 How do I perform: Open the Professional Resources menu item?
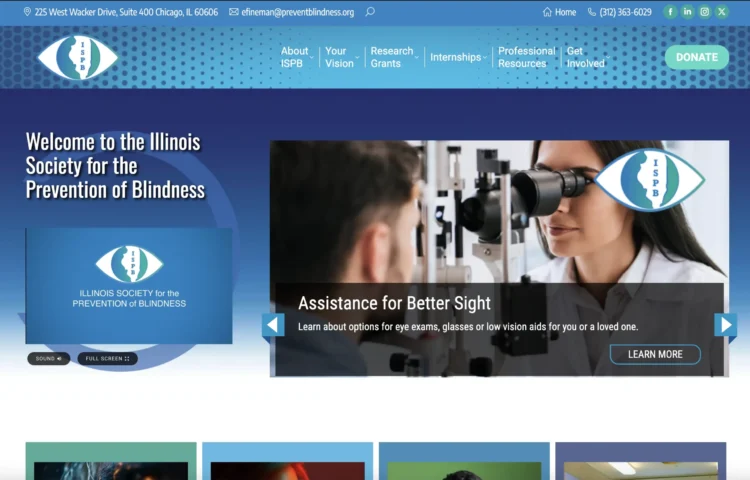click(526, 57)
